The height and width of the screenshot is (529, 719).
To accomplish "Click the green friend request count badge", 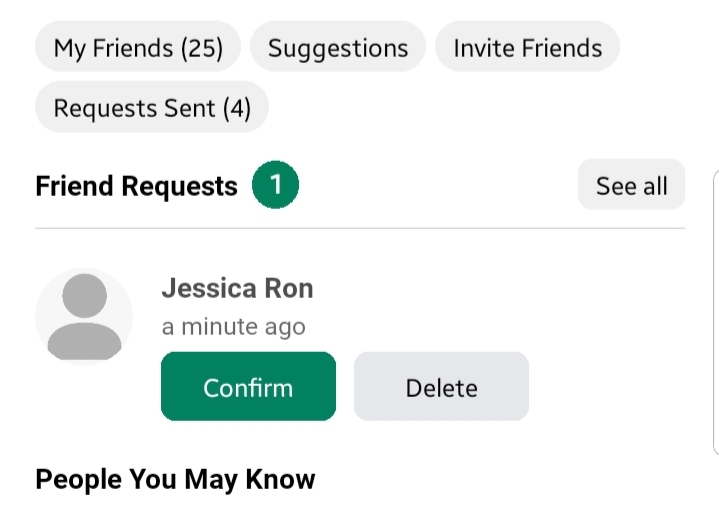I will tap(275, 186).
